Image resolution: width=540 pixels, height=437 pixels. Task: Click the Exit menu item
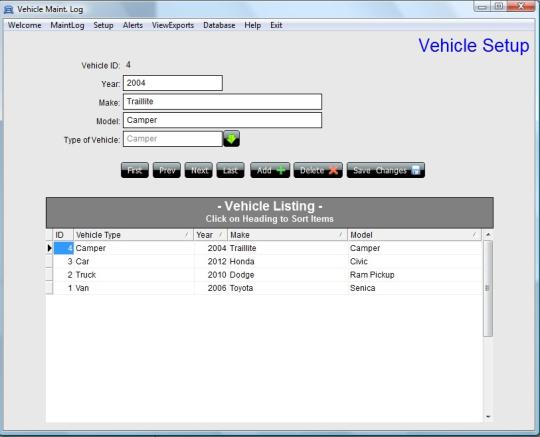[276, 25]
